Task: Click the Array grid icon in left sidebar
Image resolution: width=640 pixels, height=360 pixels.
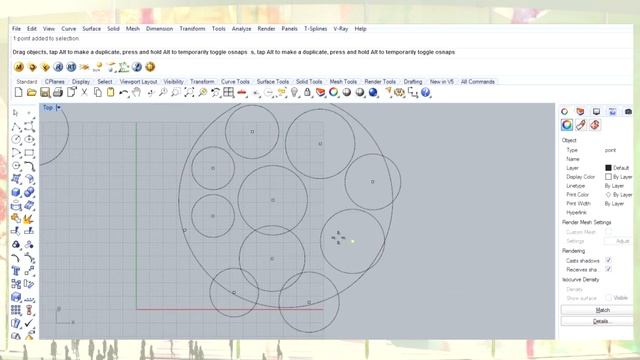Action: coord(16,310)
